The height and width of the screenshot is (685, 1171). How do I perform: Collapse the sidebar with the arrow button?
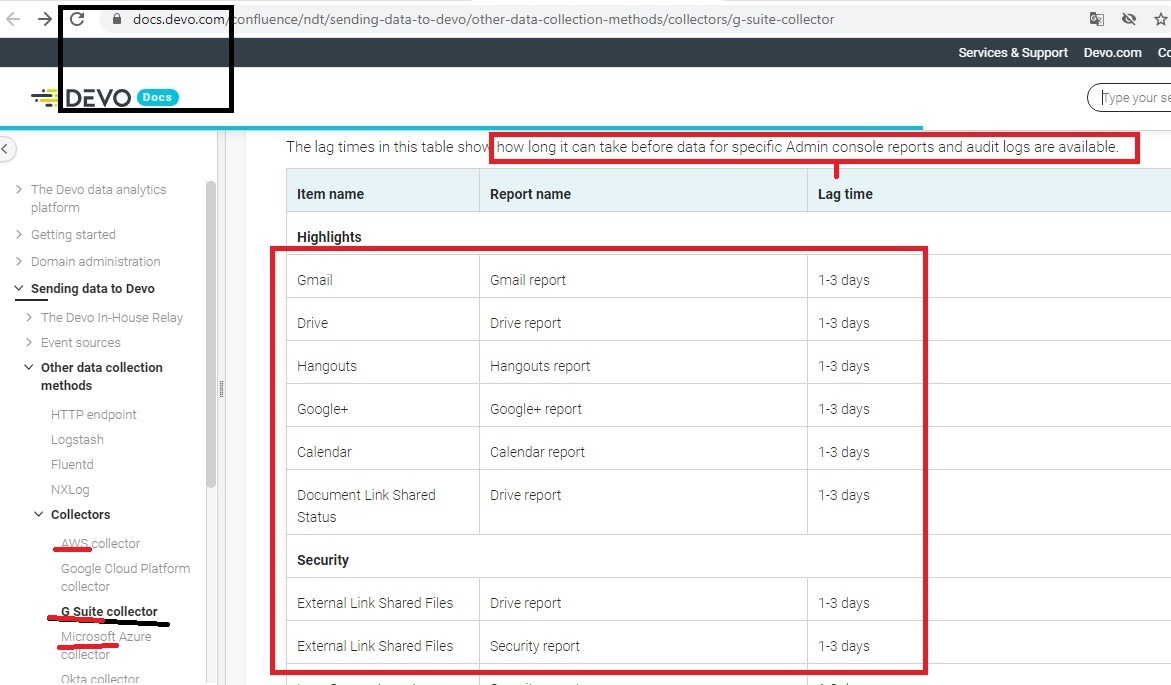tap(6, 149)
